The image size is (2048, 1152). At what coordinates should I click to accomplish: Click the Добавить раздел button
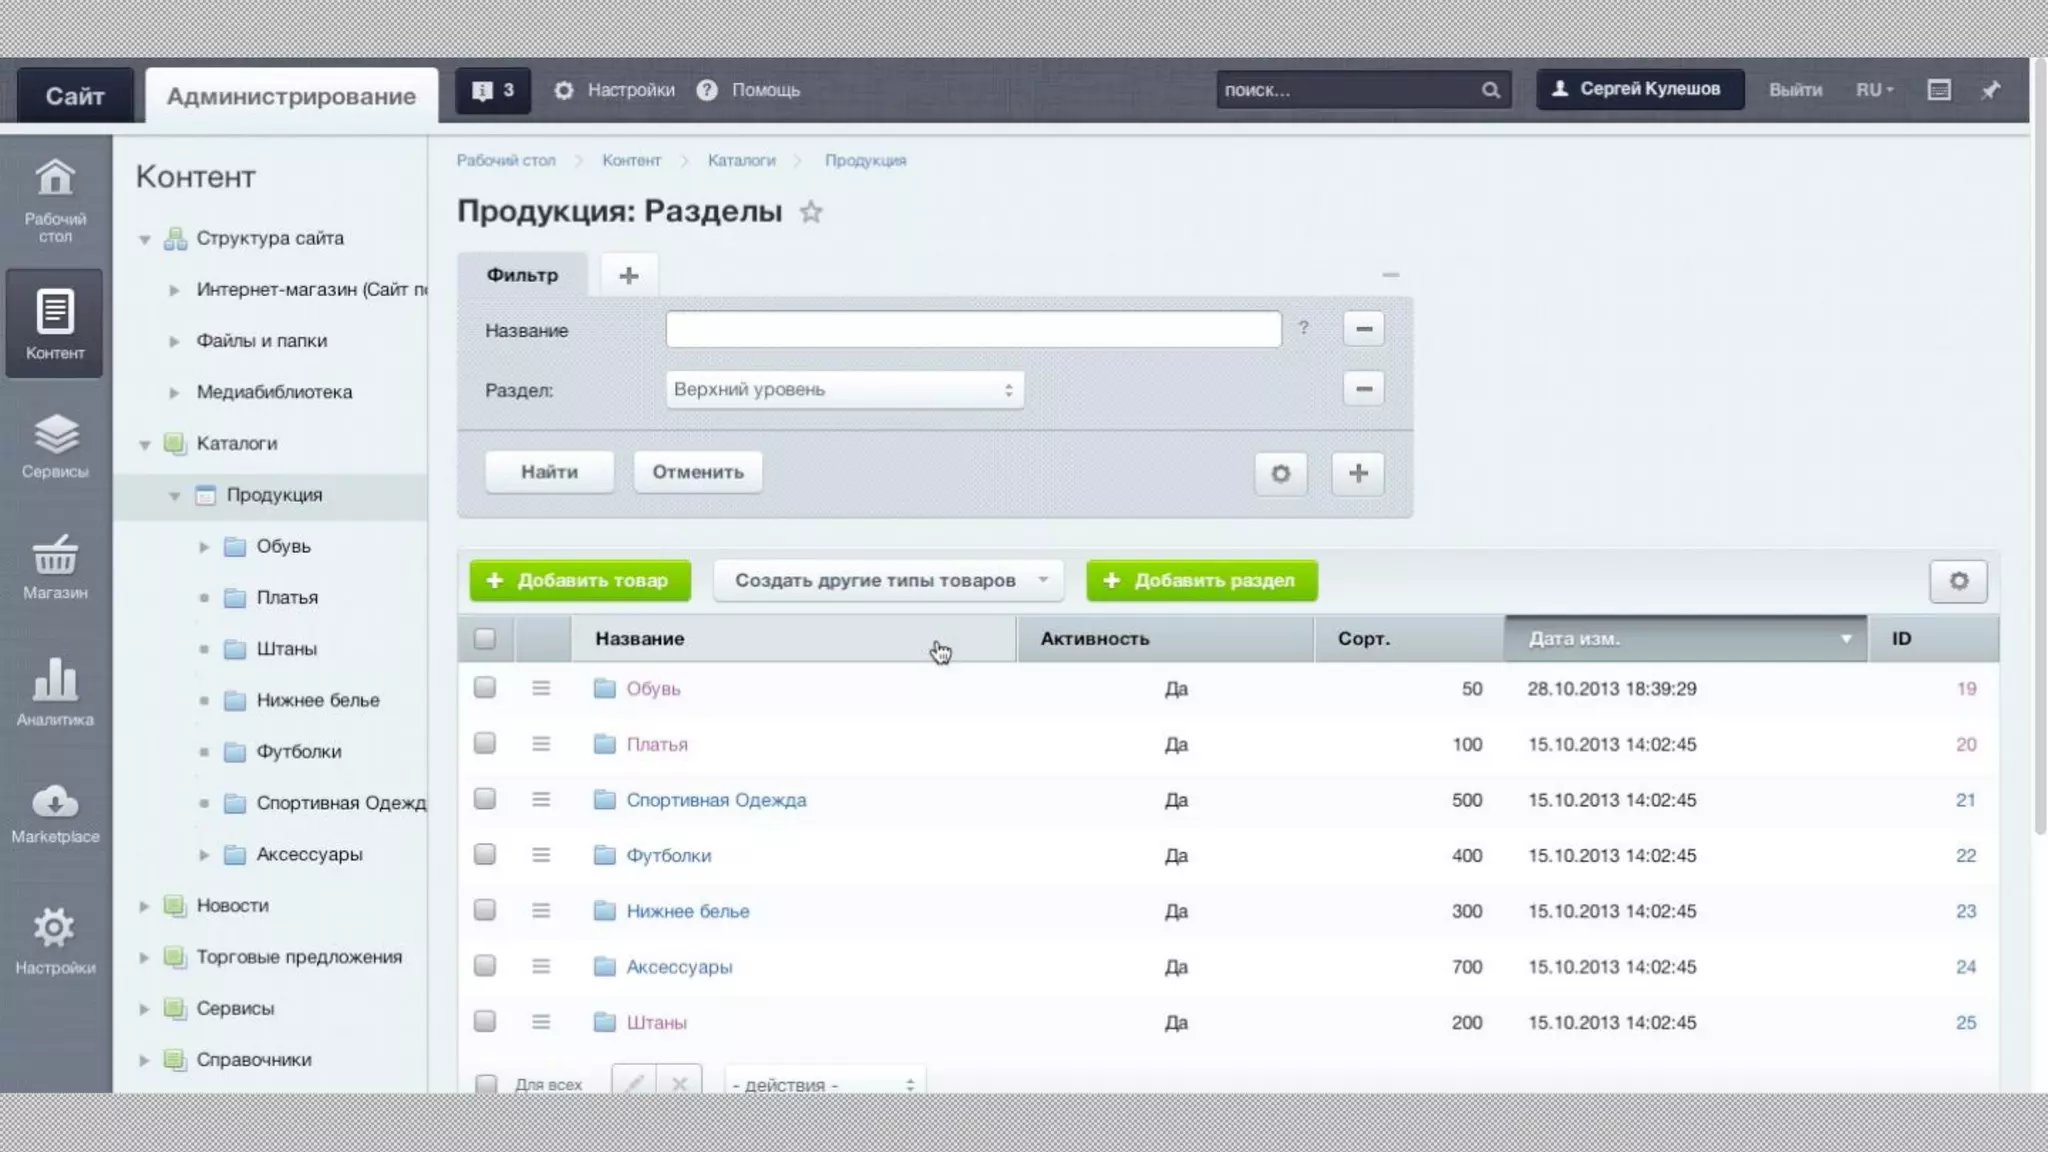(1201, 581)
